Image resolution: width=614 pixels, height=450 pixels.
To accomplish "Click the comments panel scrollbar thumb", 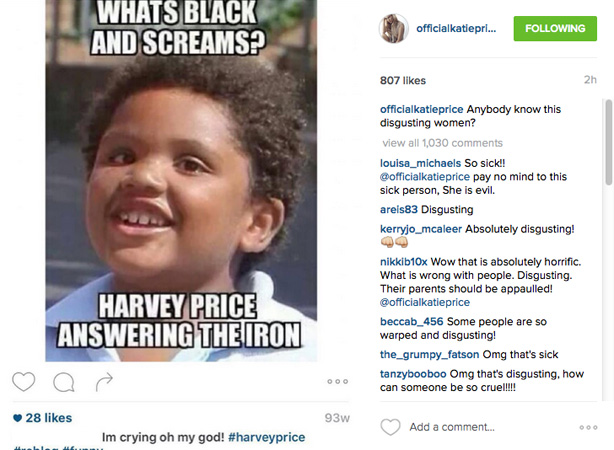I will pyautogui.click(x=609, y=142).
